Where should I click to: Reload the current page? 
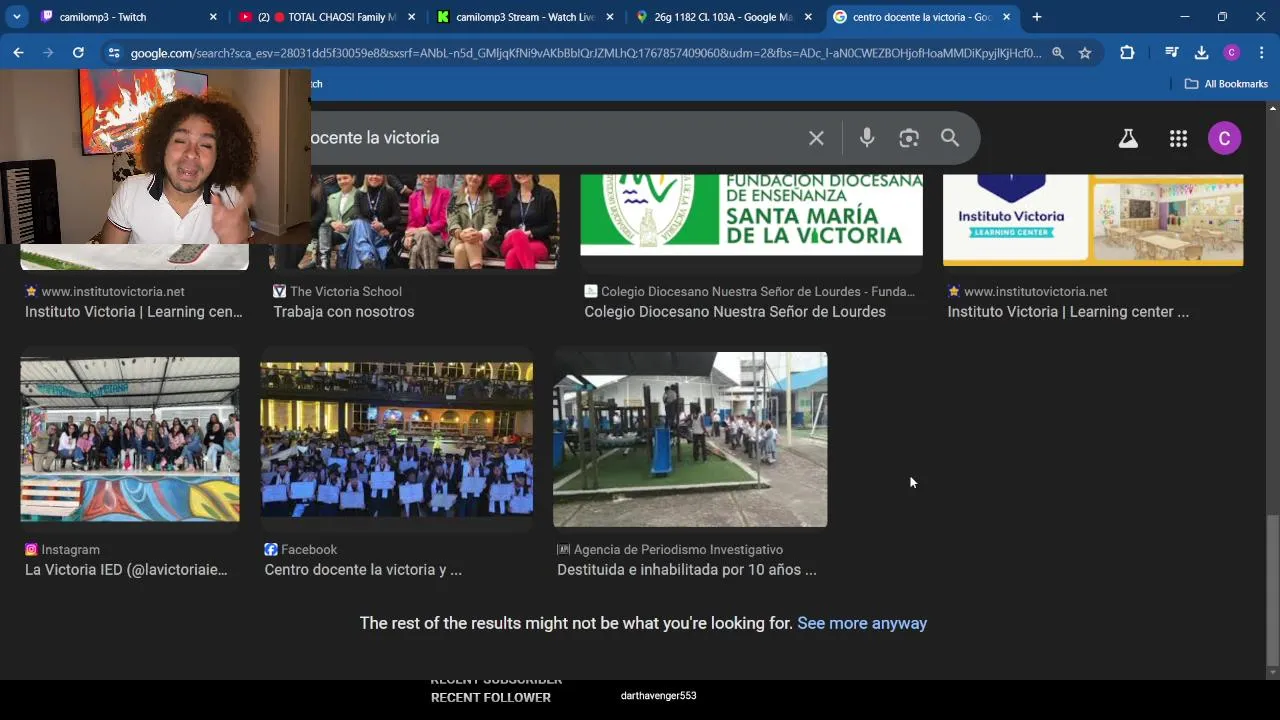click(78, 53)
